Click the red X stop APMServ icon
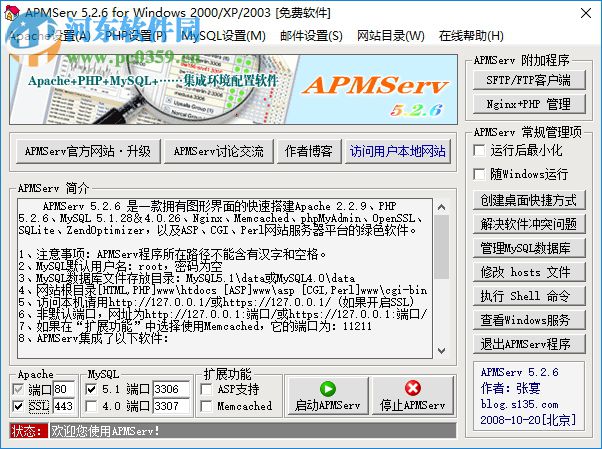Viewport: 602px width, 449px height. click(x=413, y=388)
